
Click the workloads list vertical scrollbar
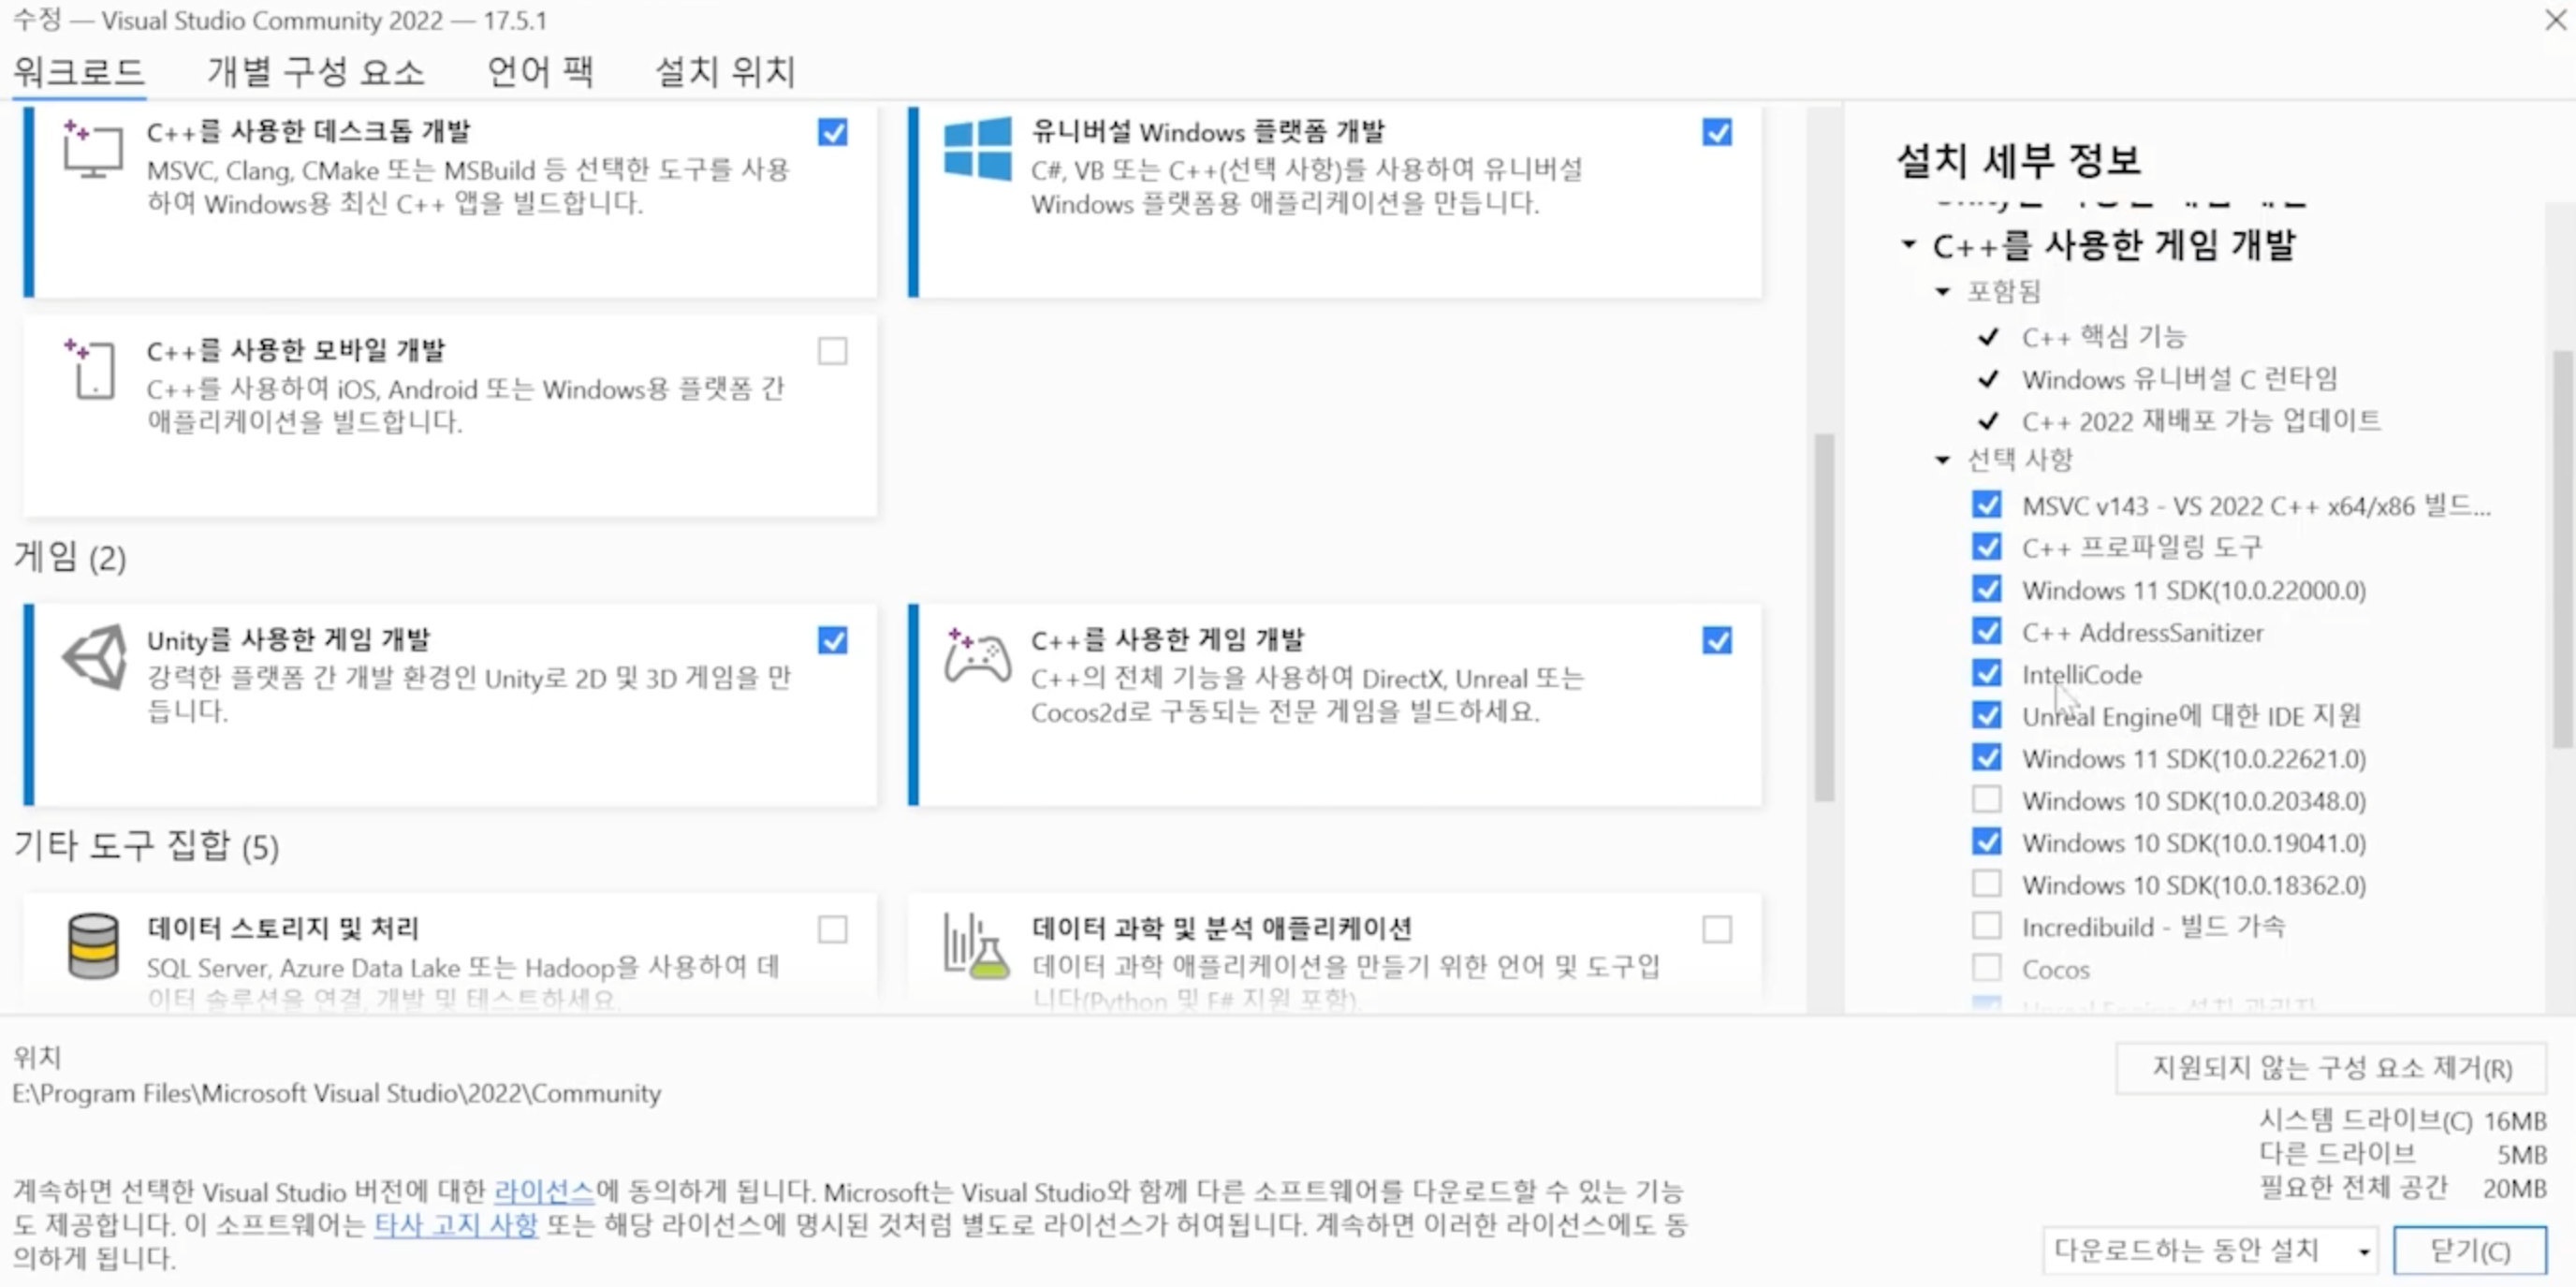coord(1824,615)
